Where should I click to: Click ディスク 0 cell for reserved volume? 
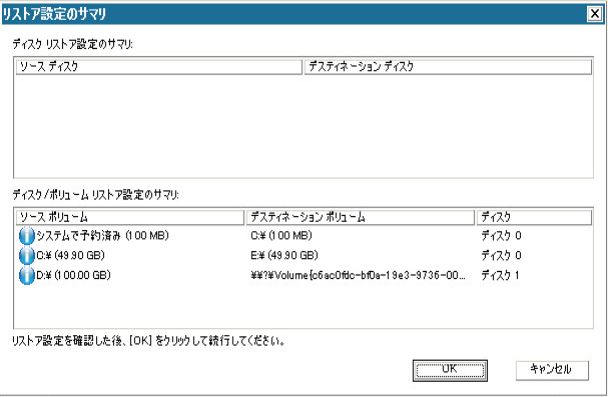click(x=501, y=236)
